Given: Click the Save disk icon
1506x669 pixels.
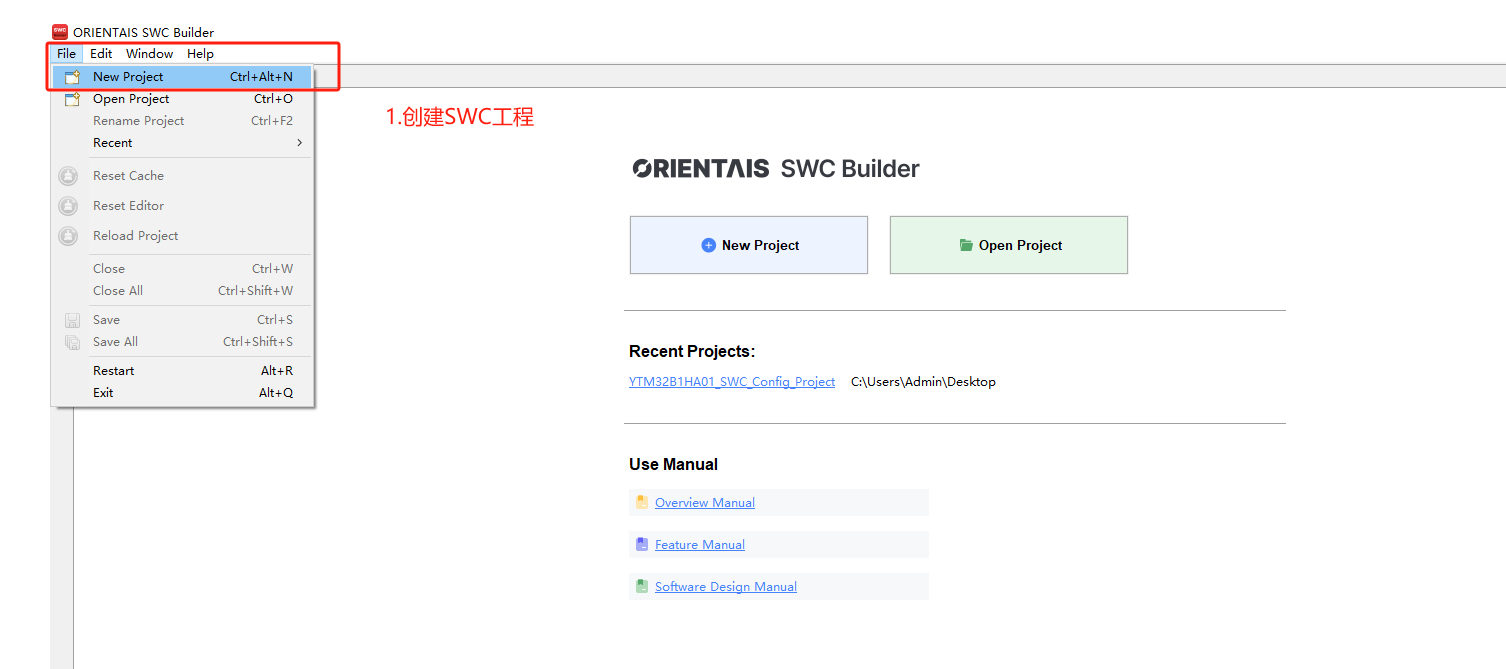Looking at the screenshot, I should coord(72,320).
